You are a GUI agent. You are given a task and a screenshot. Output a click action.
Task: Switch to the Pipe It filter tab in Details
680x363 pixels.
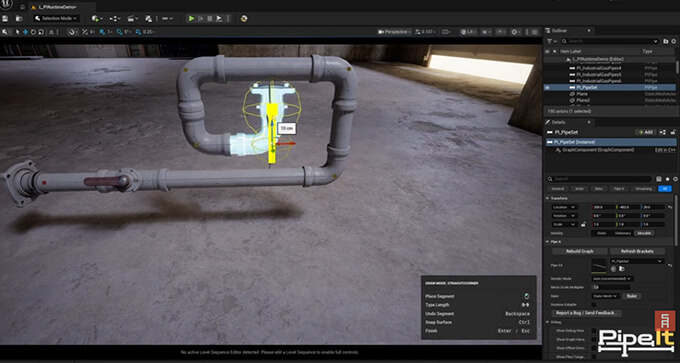coord(619,189)
